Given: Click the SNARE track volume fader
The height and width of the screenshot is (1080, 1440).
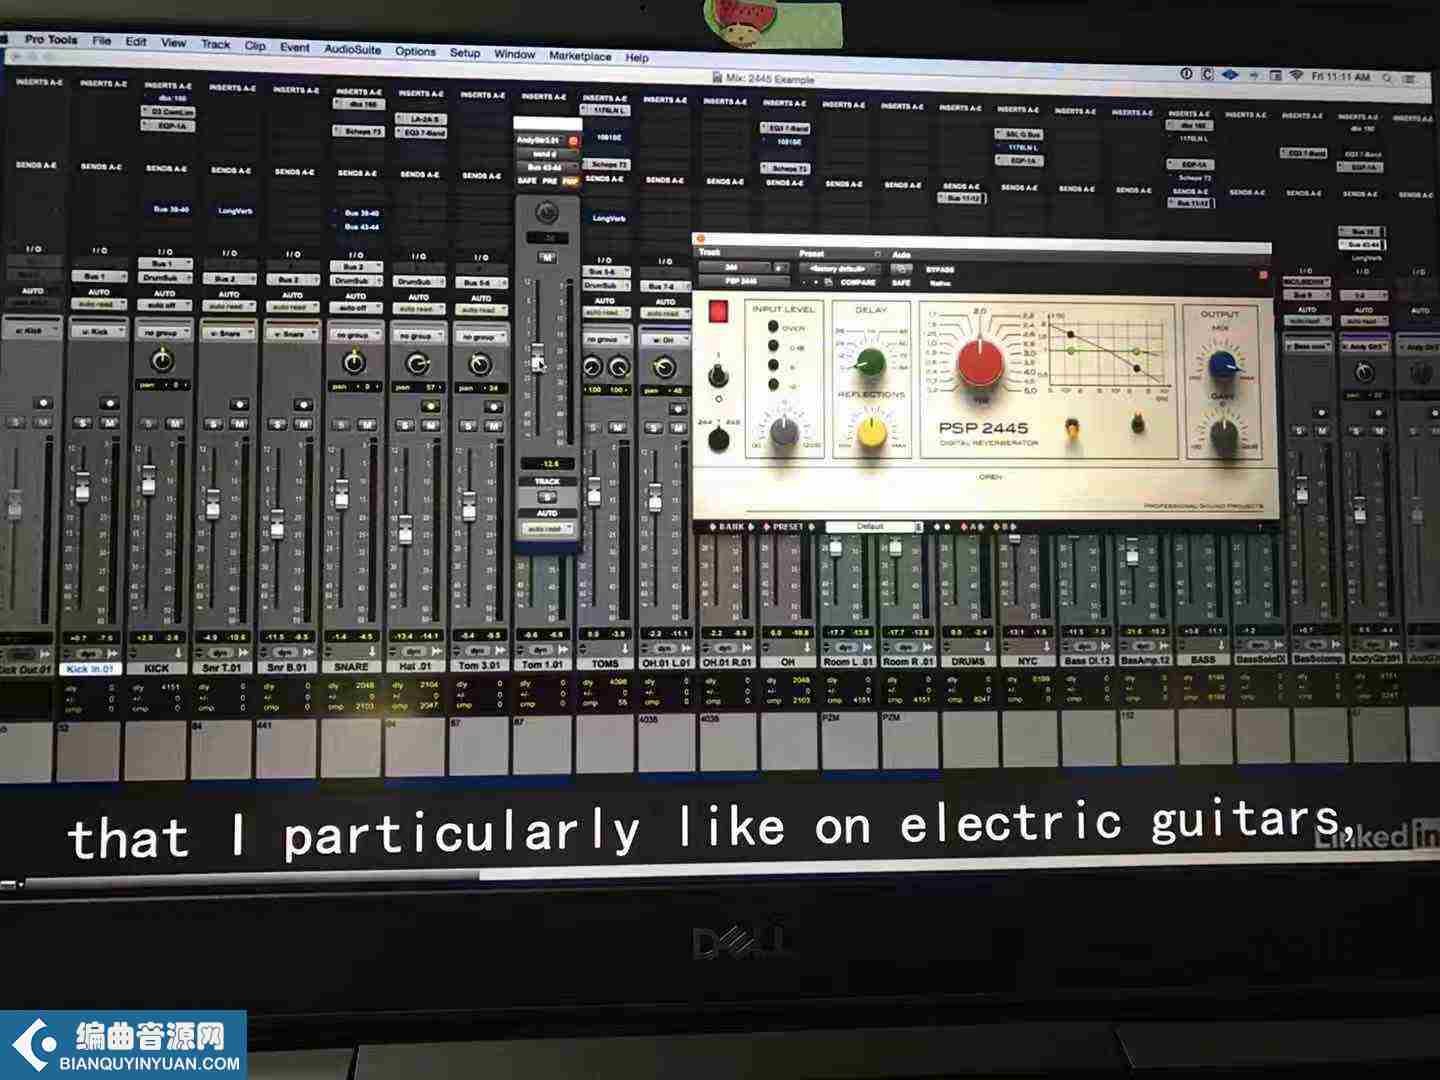Looking at the screenshot, I should pyautogui.click(x=342, y=493).
